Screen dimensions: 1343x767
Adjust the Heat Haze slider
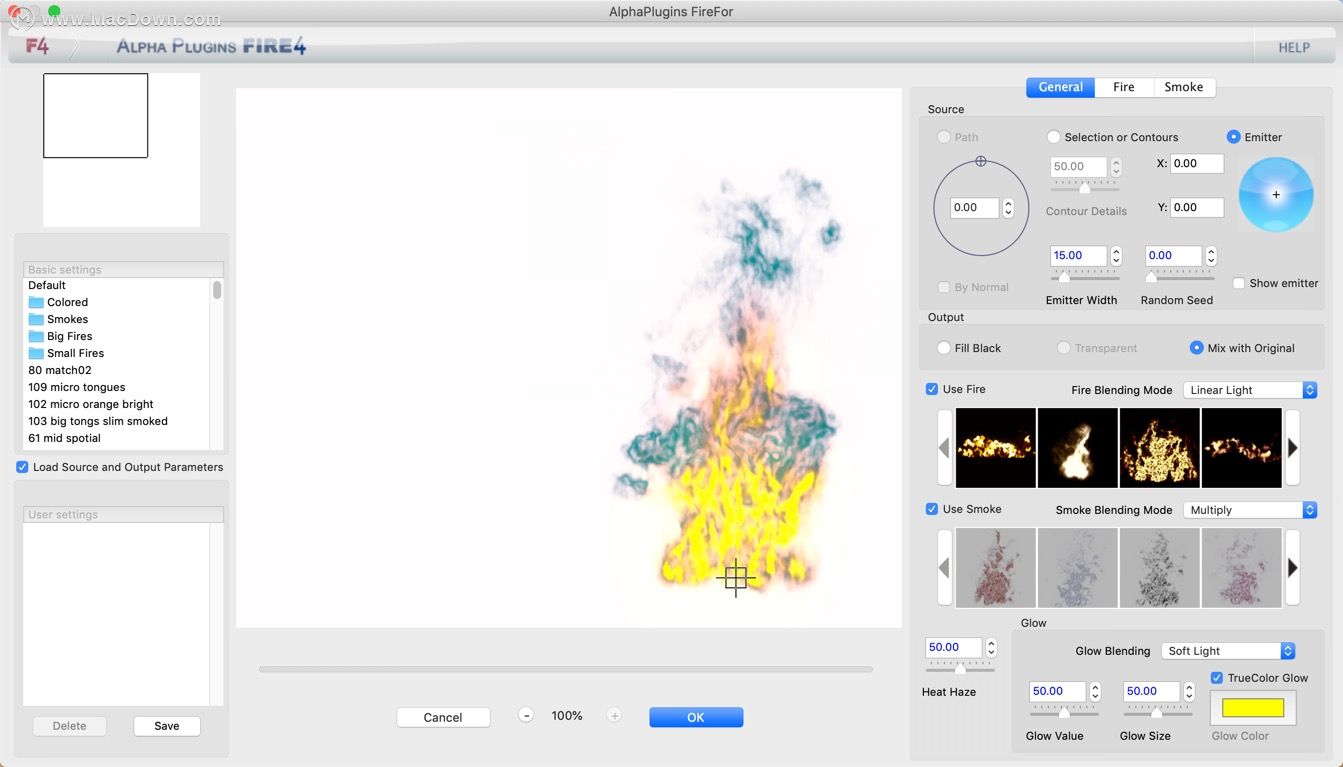(x=960, y=668)
